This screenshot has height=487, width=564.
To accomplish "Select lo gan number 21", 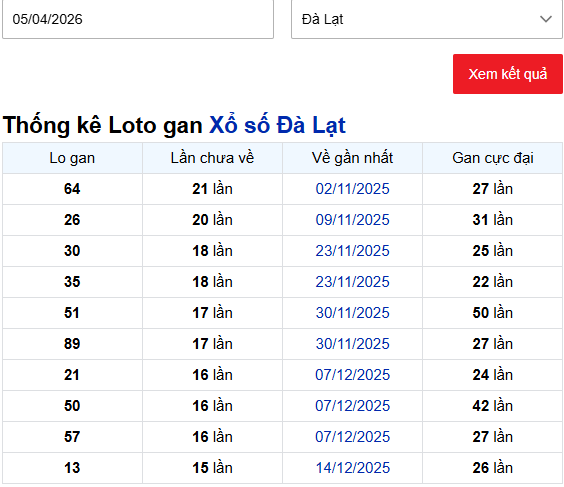I will 72,375.
